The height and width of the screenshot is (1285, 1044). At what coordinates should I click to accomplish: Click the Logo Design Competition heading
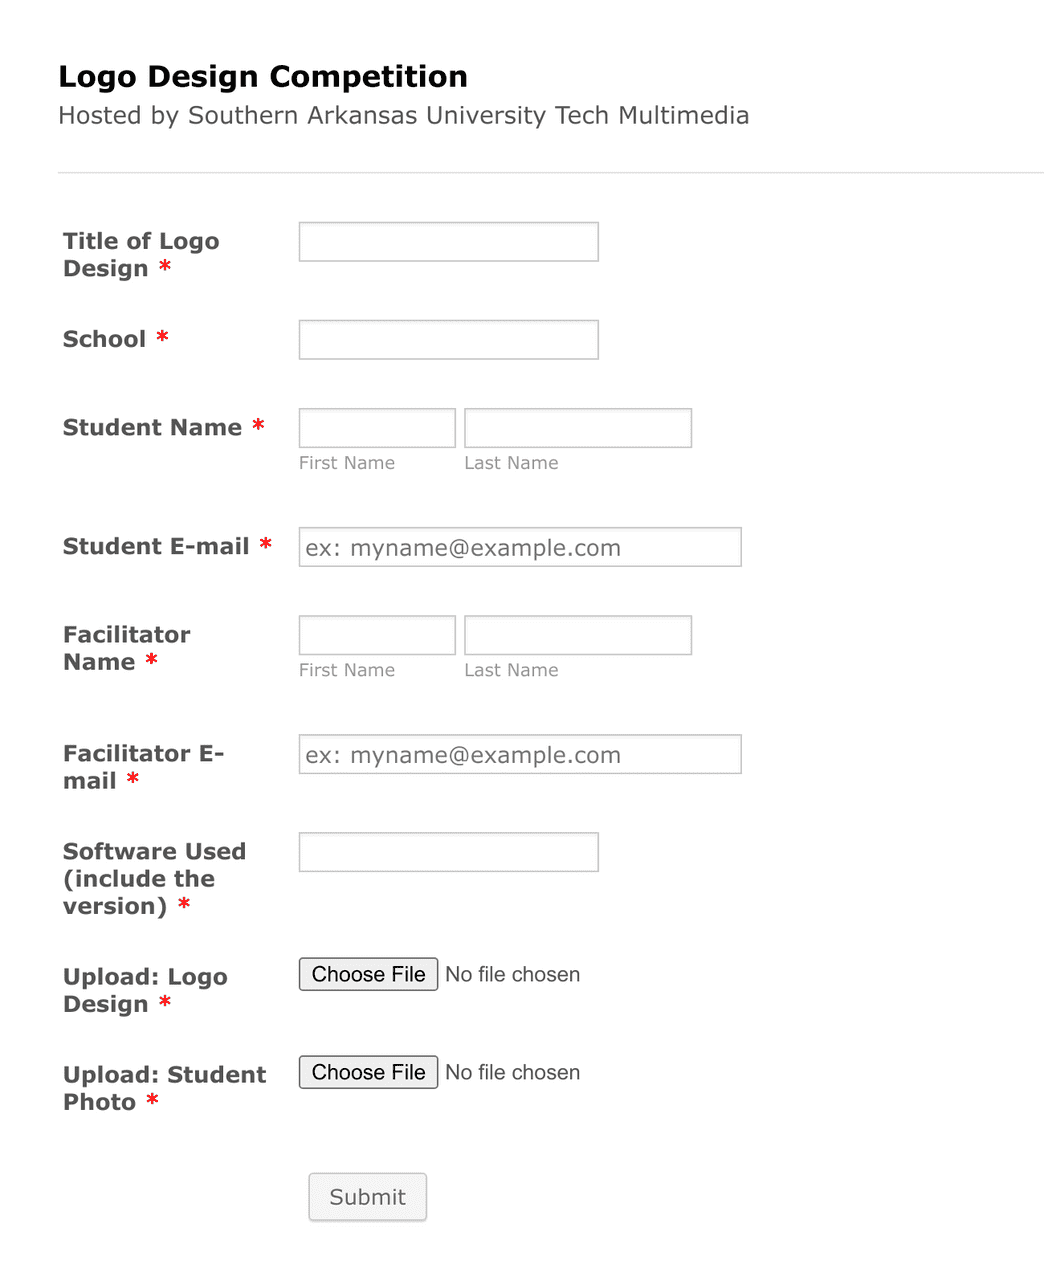pos(263,76)
